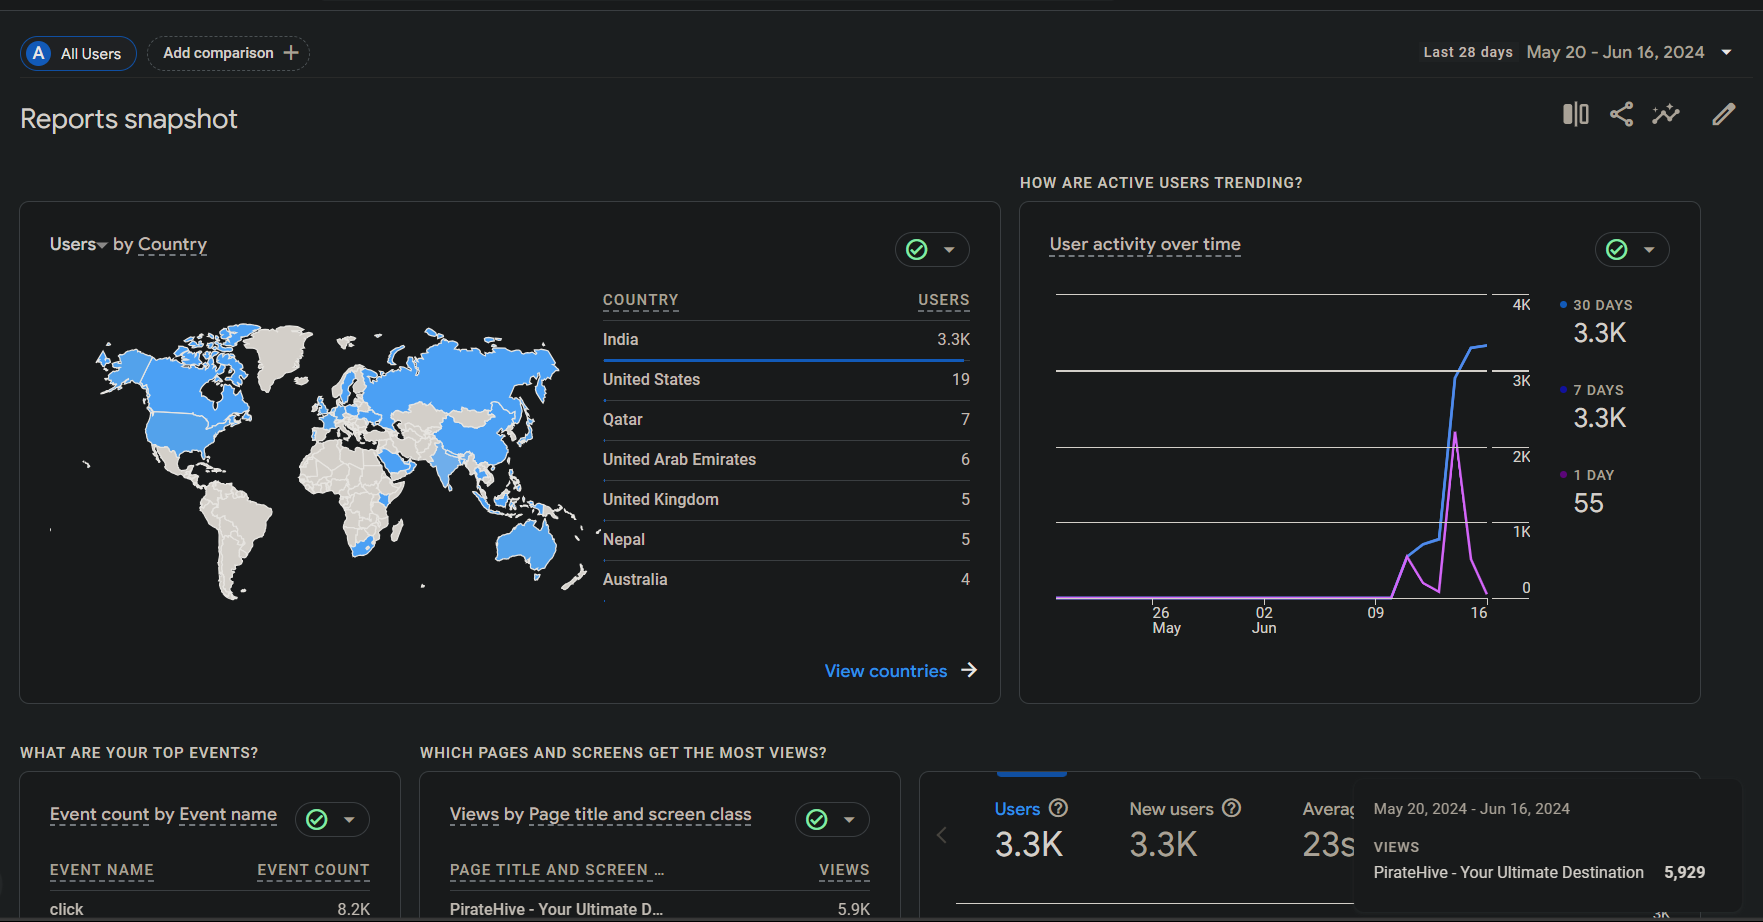This screenshot has width=1763, height=922.
Task: Open the Country dimension selector
Action: (172, 244)
